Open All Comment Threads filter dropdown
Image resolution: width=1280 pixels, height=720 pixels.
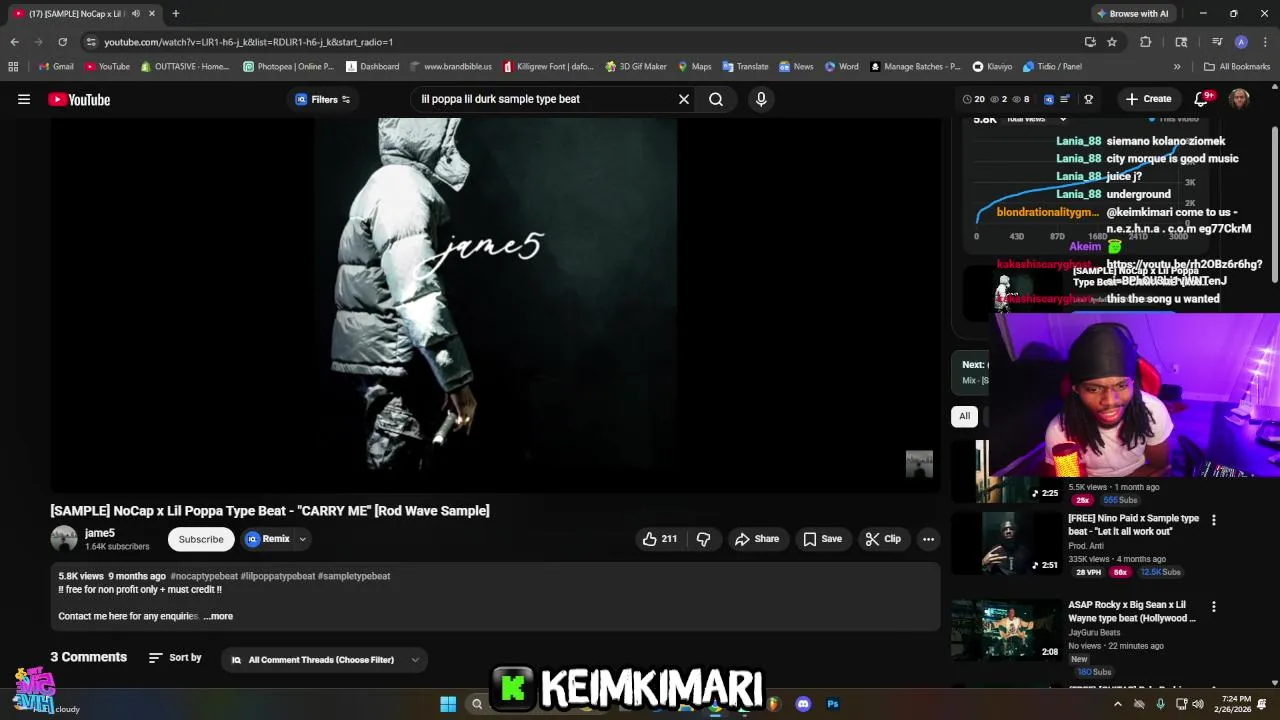click(325, 660)
